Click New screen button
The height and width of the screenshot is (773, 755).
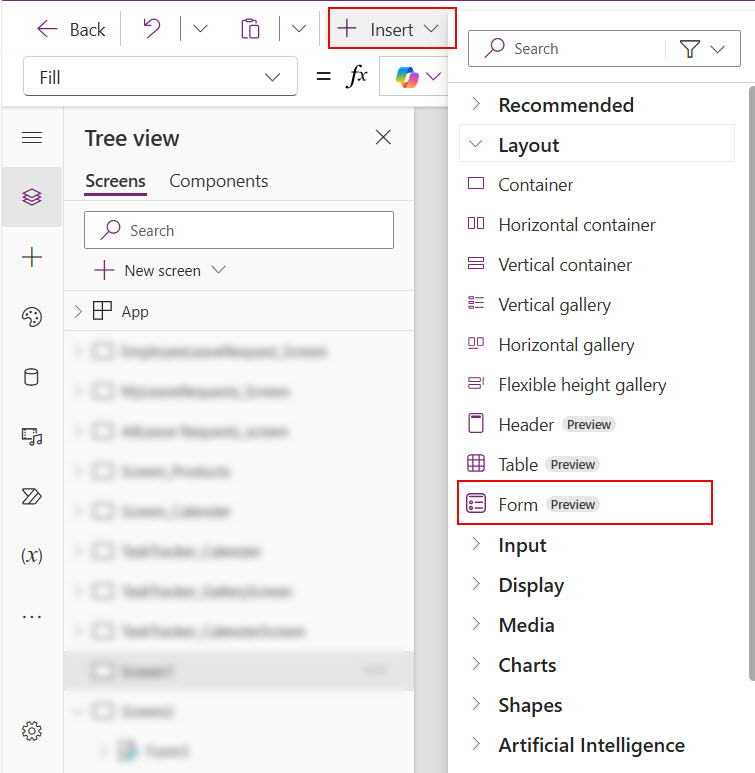point(148,271)
